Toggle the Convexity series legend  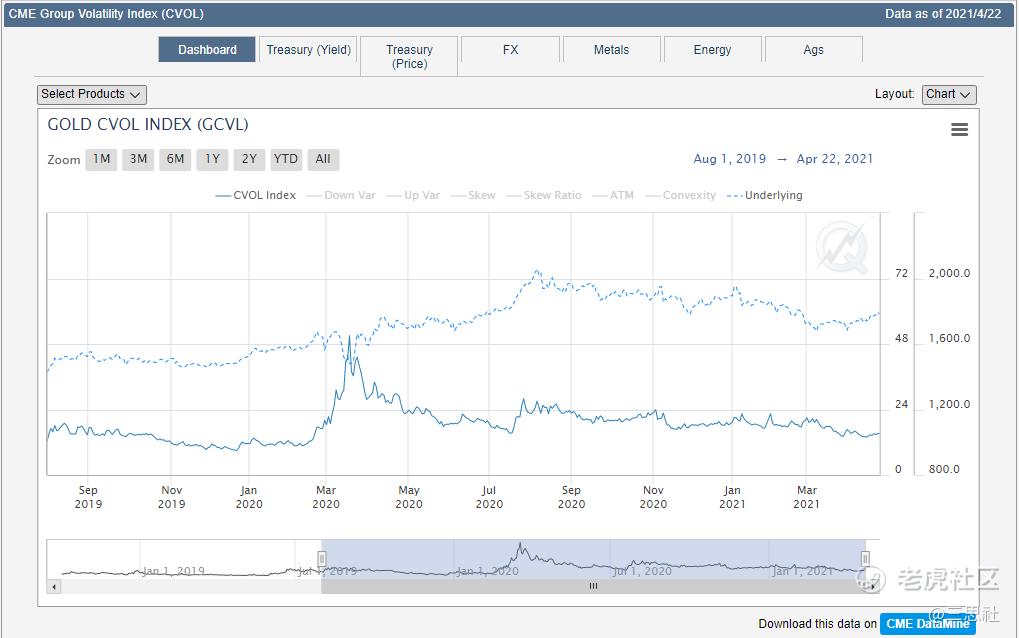(x=680, y=195)
